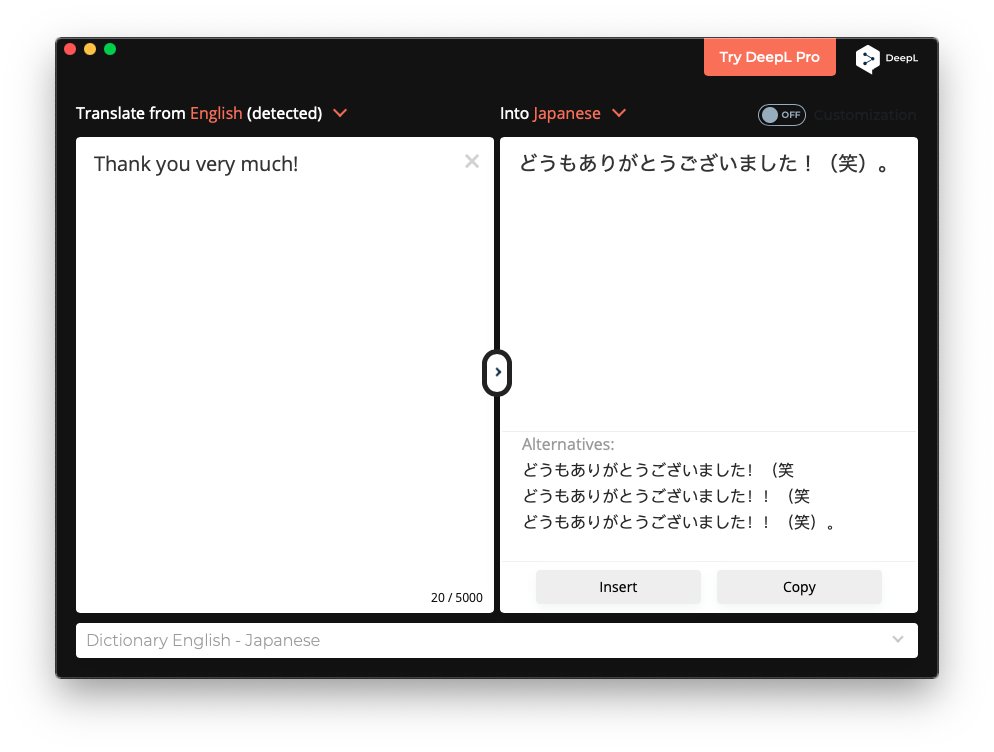Click inside the source text field
Image resolution: width=994 pixels, height=752 pixels.
click(x=285, y=375)
